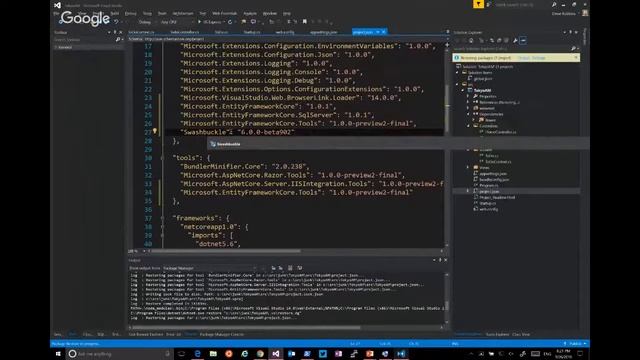Collapse the "frameworks" JSON section
640x360 pixels.
point(162,218)
